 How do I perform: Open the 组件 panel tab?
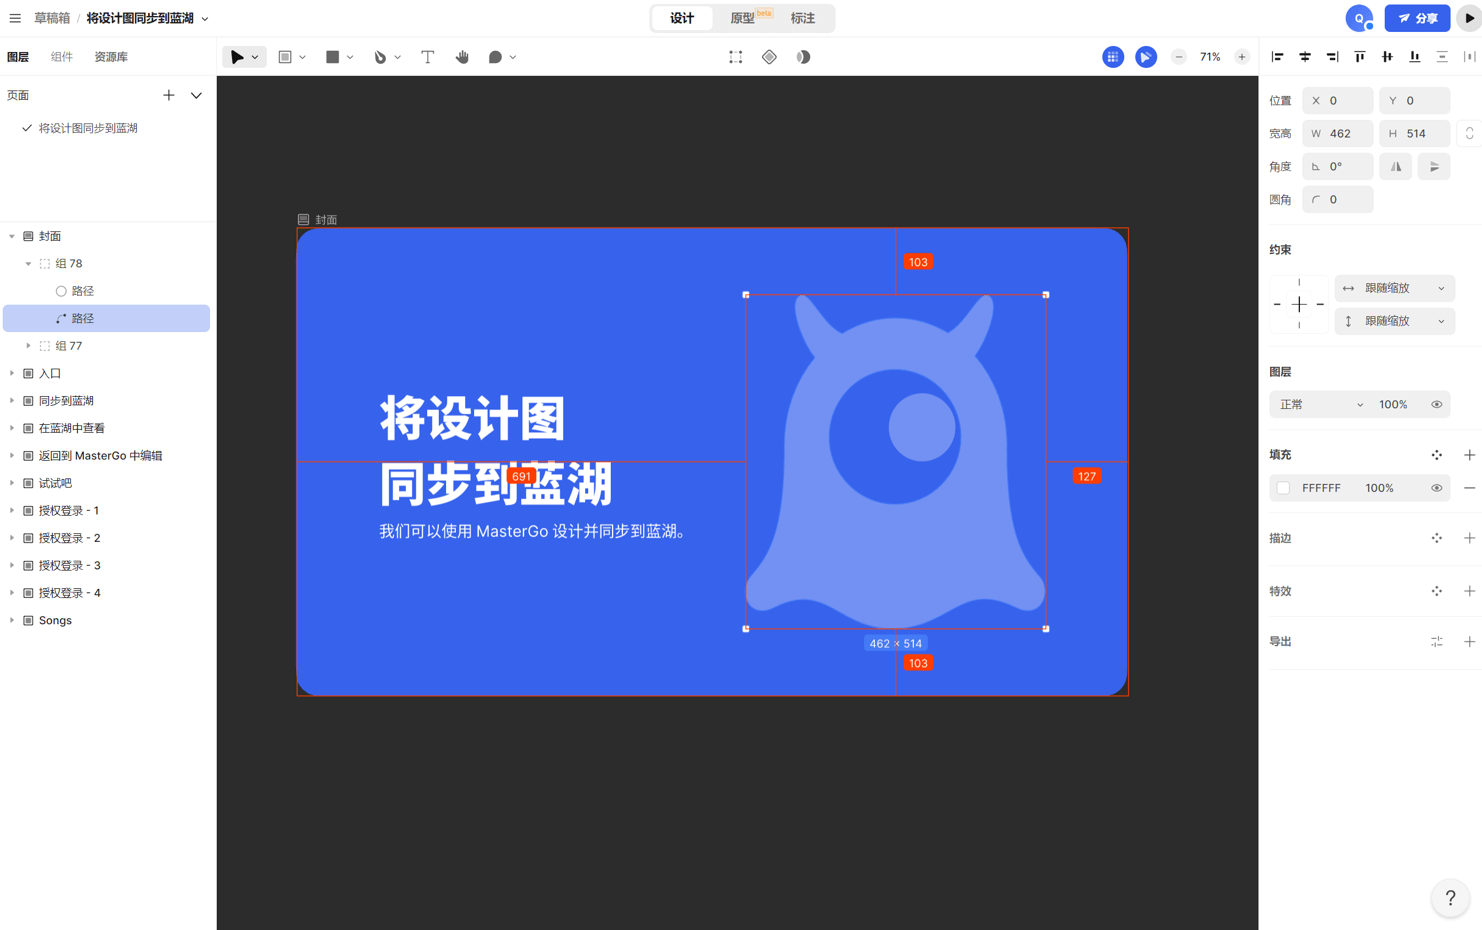coord(62,57)
